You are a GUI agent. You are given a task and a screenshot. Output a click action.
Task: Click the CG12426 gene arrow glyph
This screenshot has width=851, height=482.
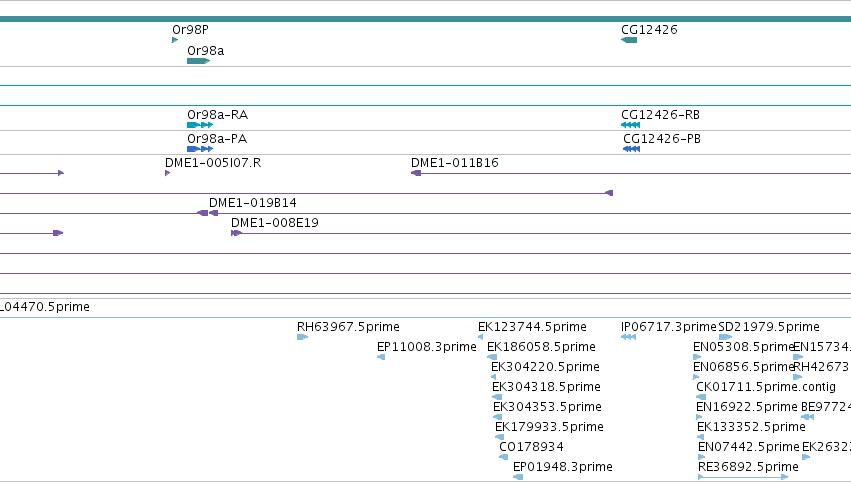pyautogui.click(x=629, y=40)
